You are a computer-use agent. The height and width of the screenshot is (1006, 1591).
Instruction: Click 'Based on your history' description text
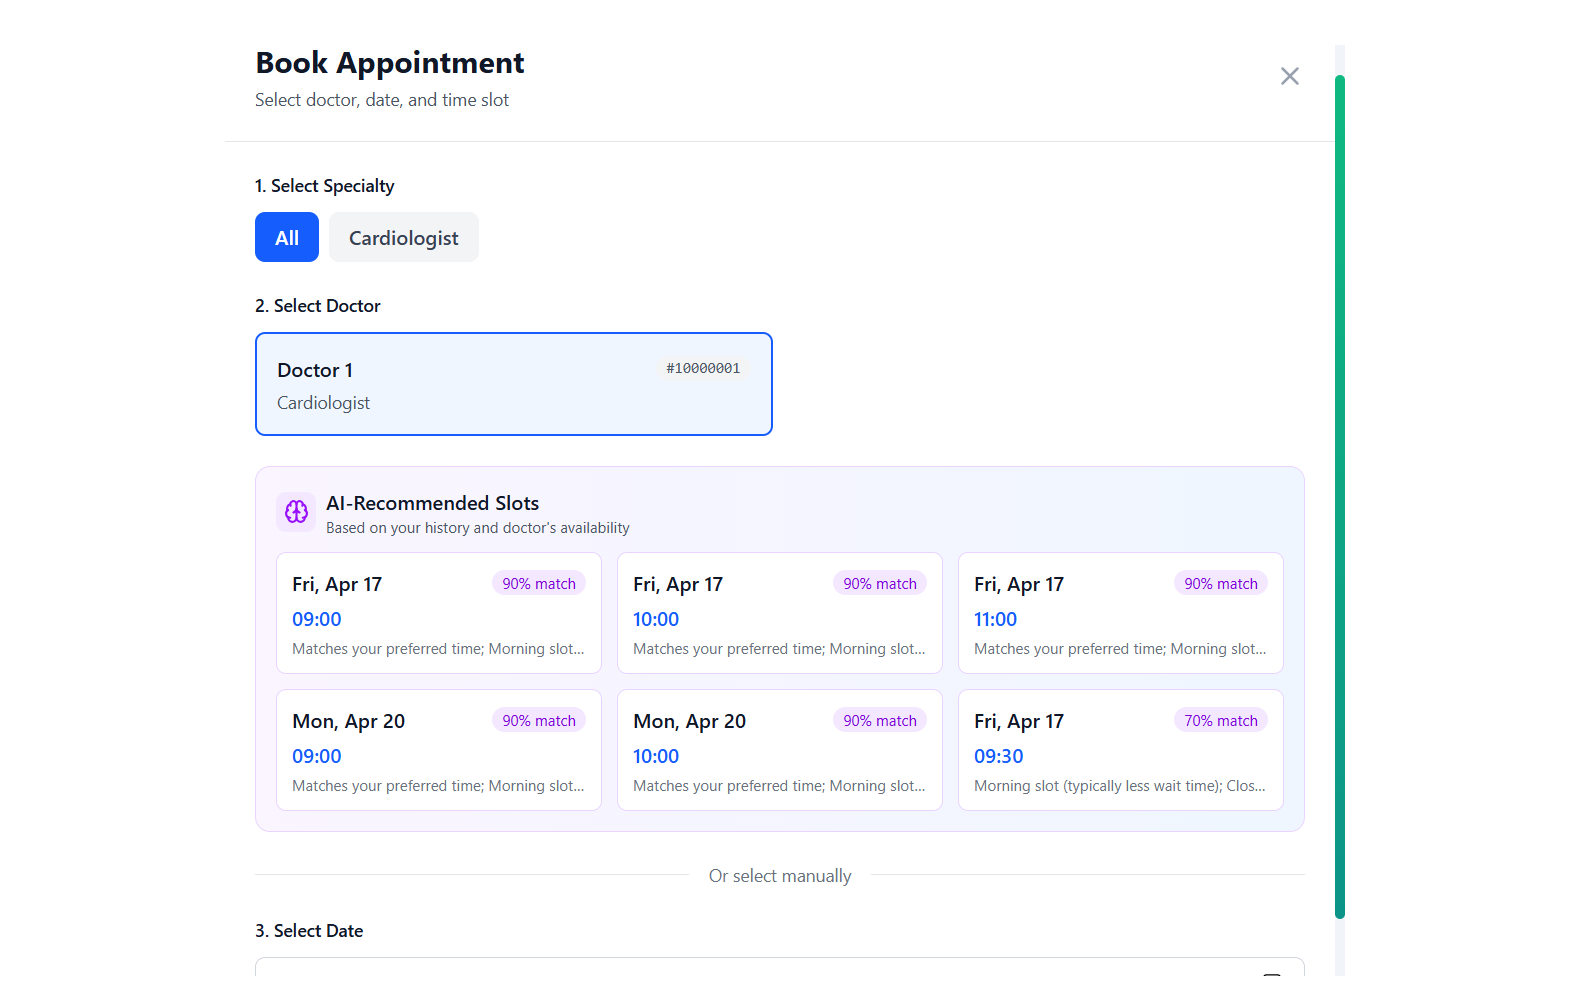(478, 528)
